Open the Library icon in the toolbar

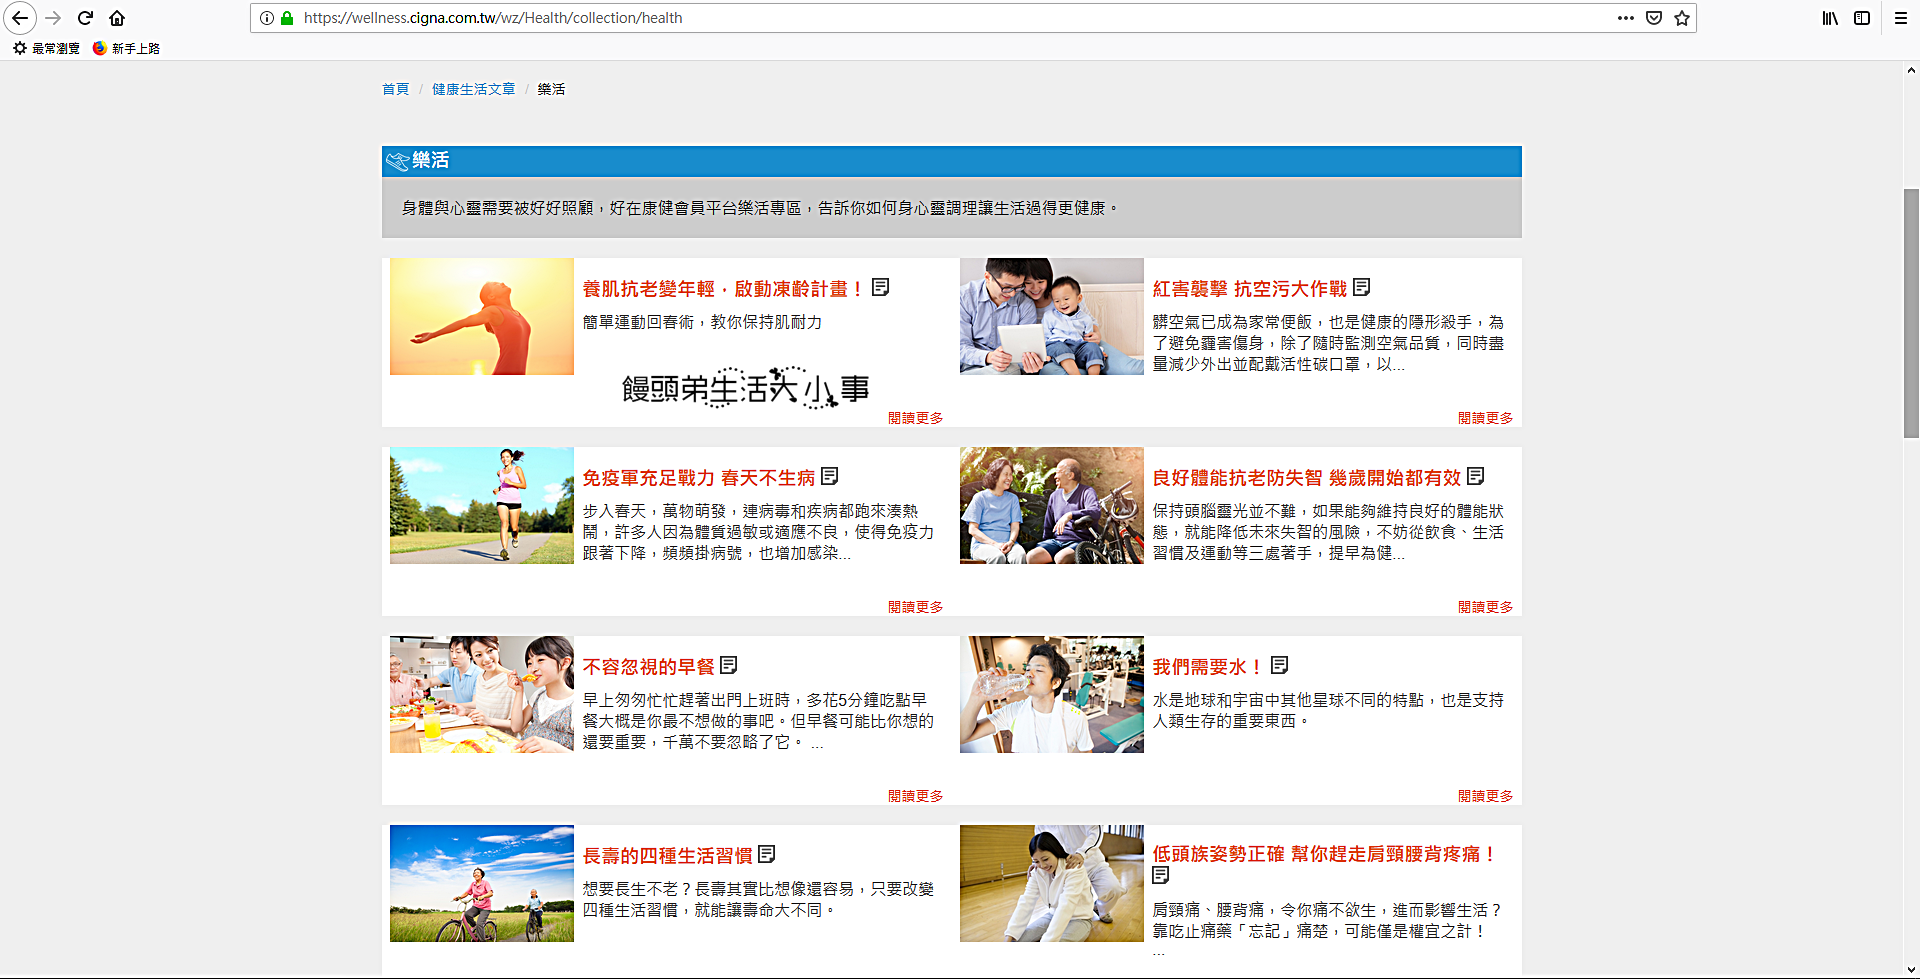click(x=1830, y=18)
